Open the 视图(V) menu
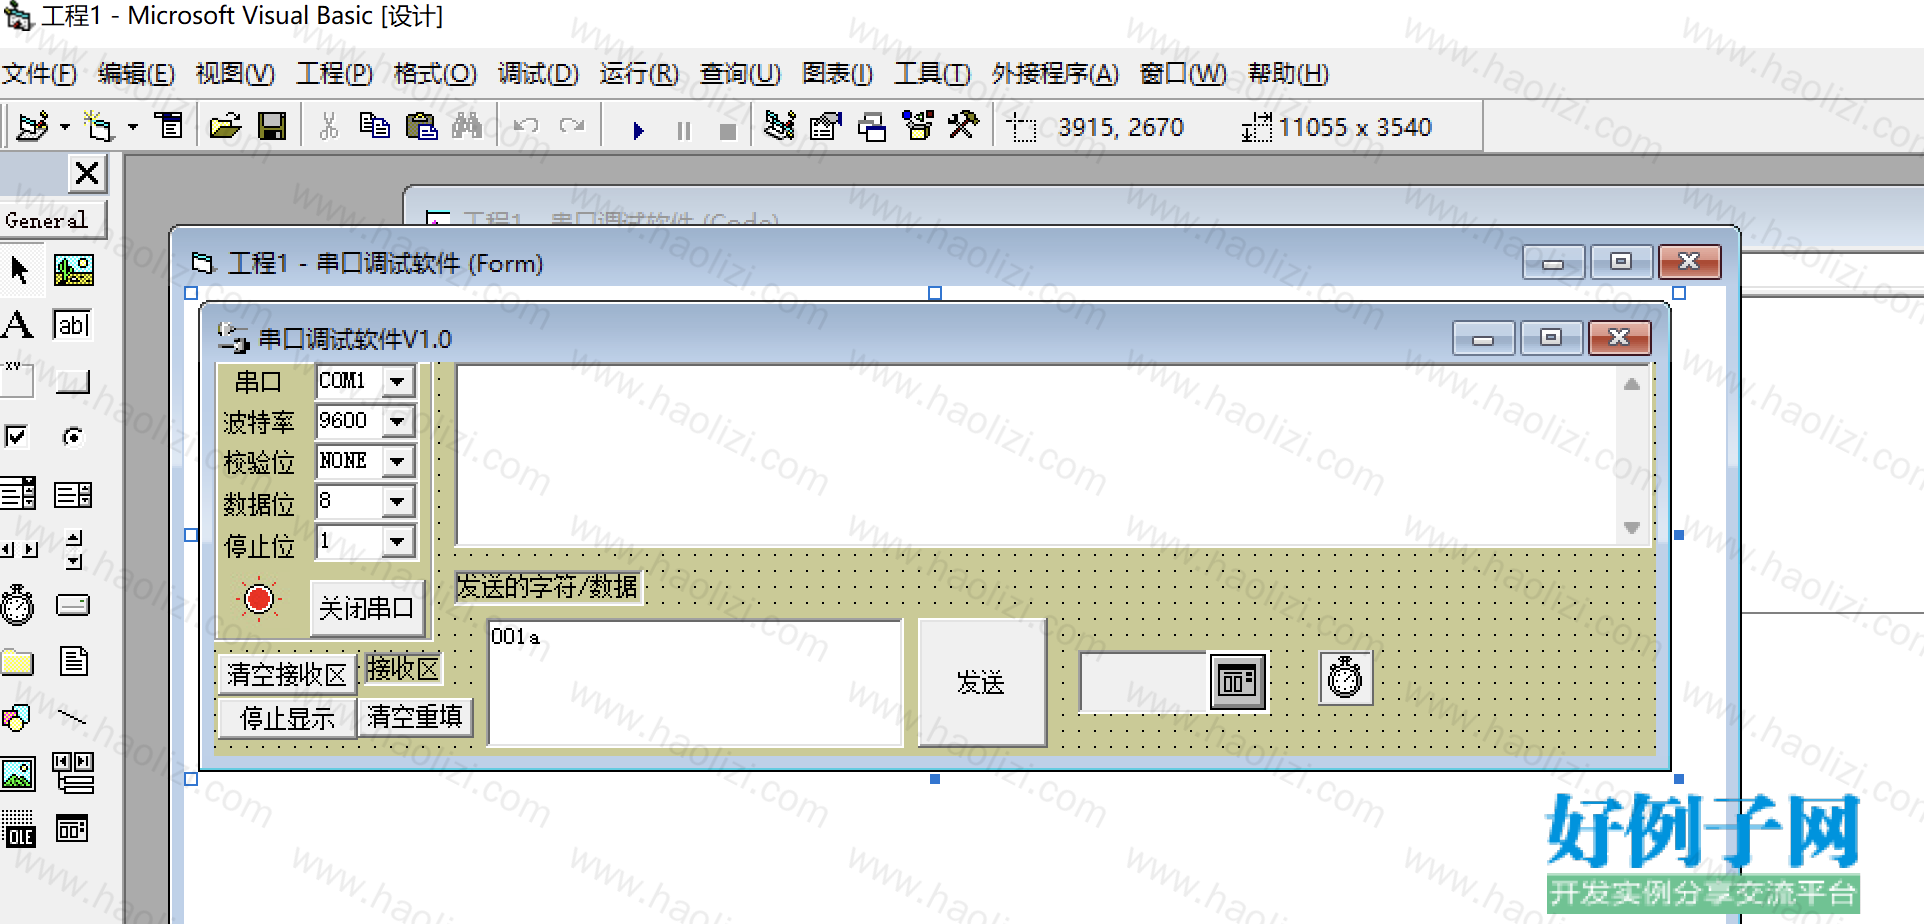Screen dimensions: 1924x924 tap(235, 73)
